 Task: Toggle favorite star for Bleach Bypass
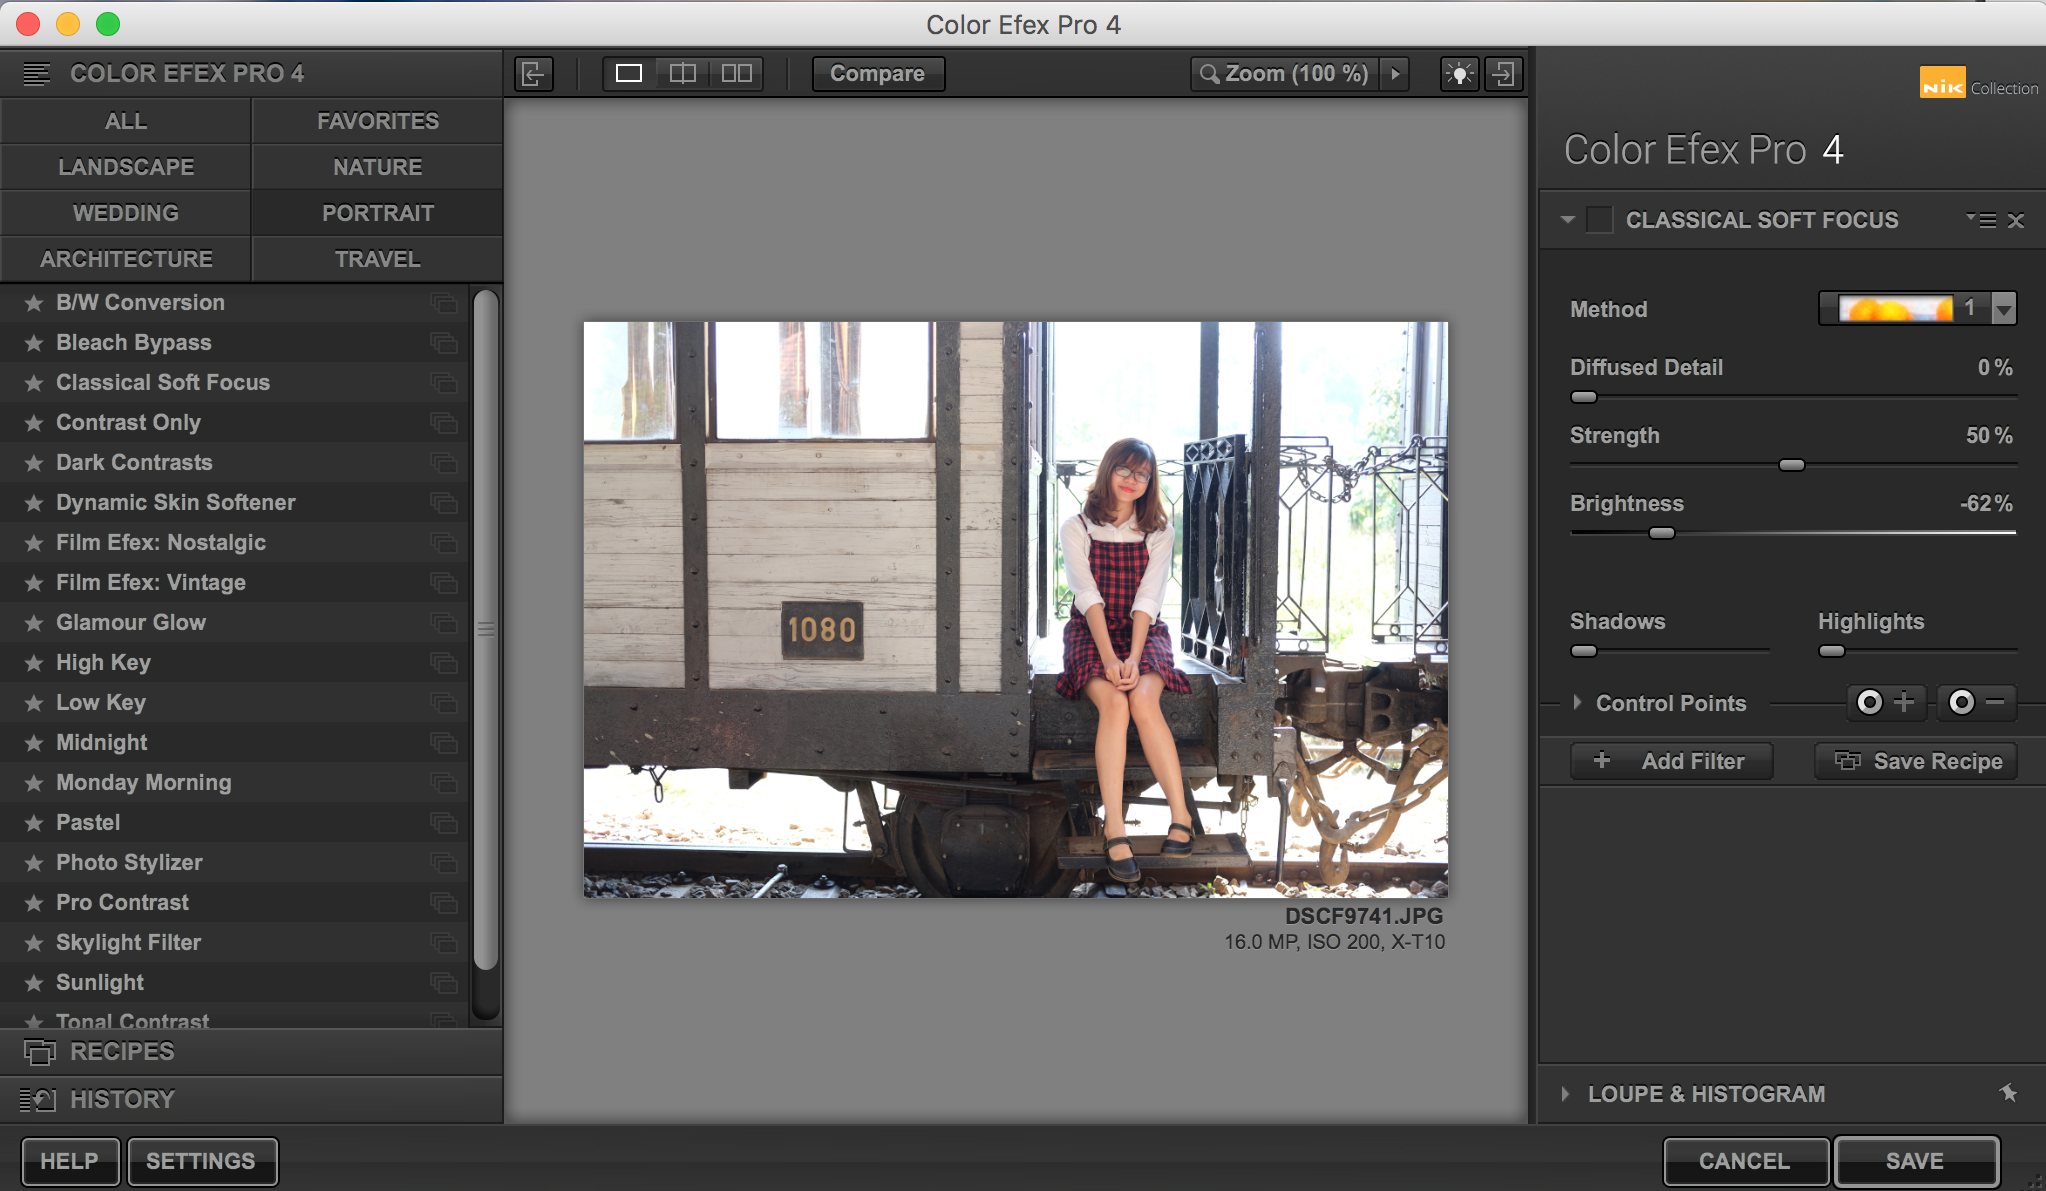(34, 343)
